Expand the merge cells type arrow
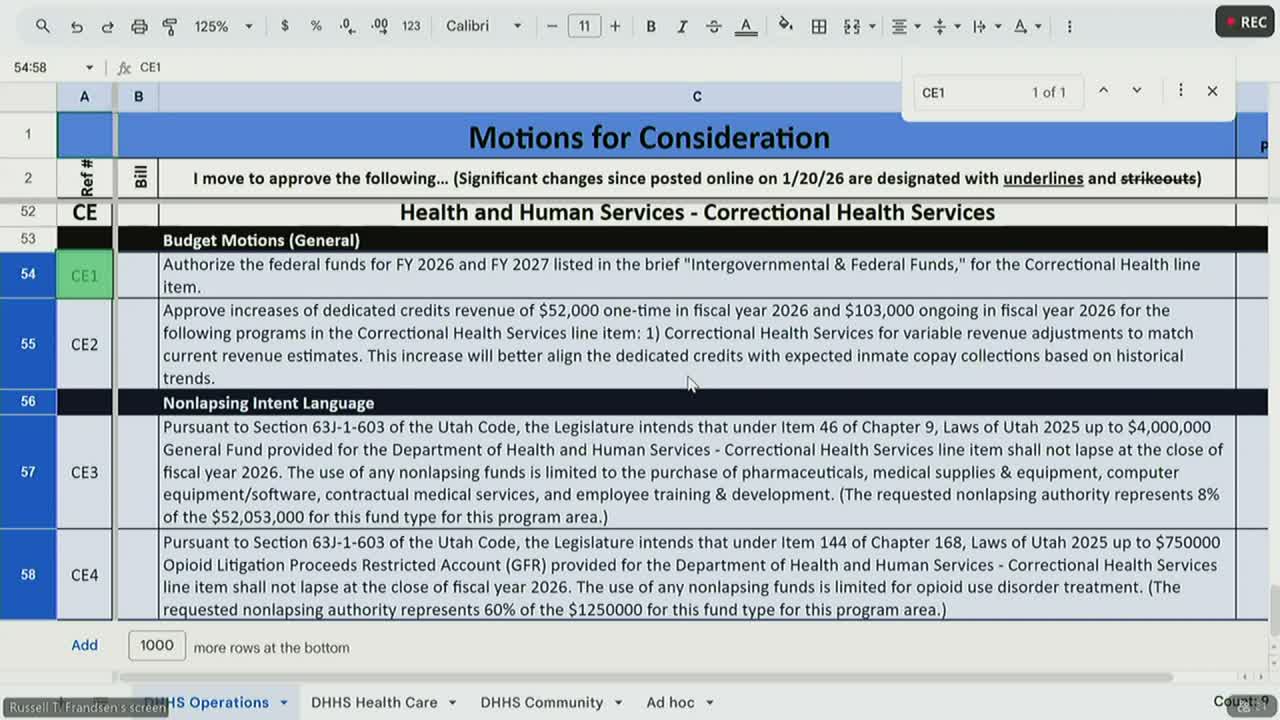This screenshot has width=1280, height=720. coord(872,27)
